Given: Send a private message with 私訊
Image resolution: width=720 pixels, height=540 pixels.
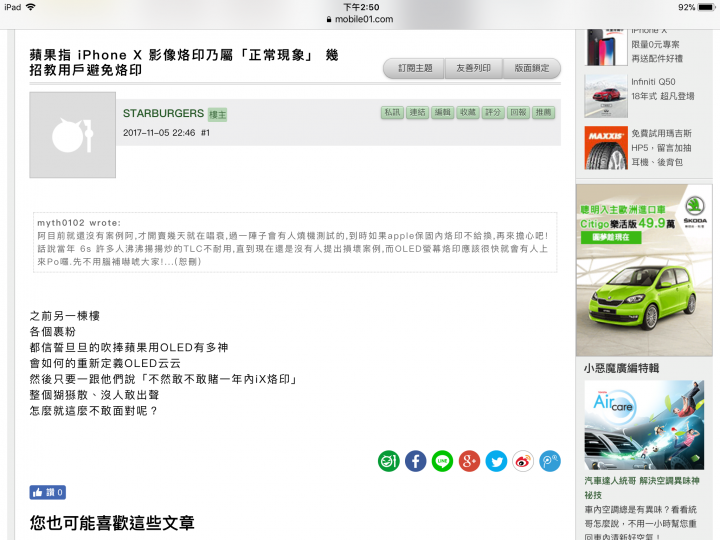Looking at the screenshot, I should tap(392, 112).
